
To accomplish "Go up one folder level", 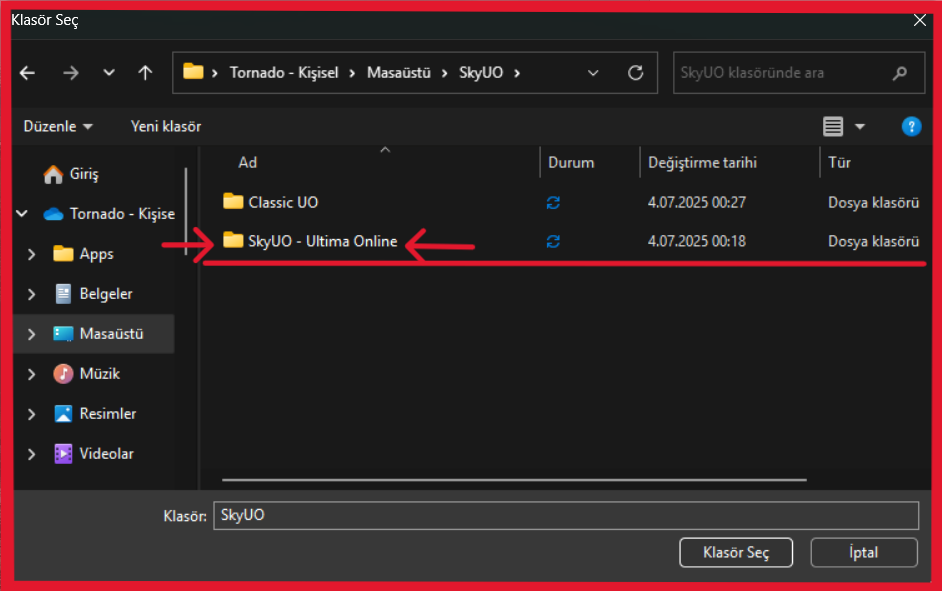I will pyautogui.click(x=145, y=73).
